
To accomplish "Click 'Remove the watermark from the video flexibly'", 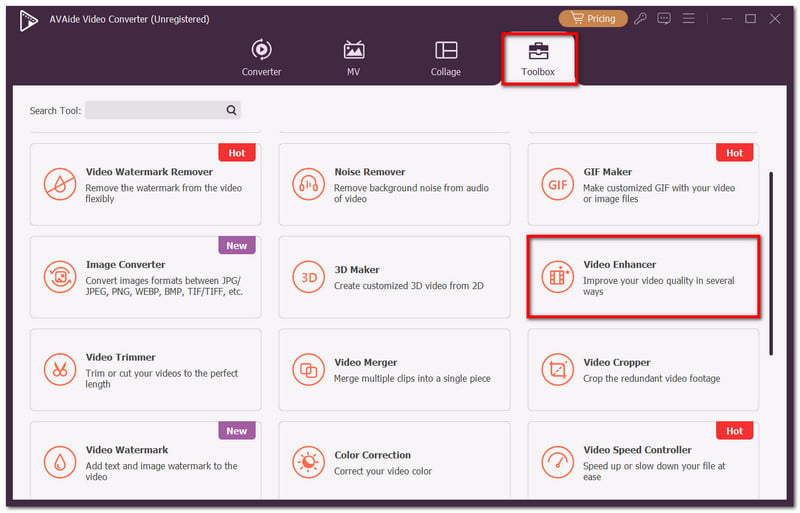I will 163,193.
